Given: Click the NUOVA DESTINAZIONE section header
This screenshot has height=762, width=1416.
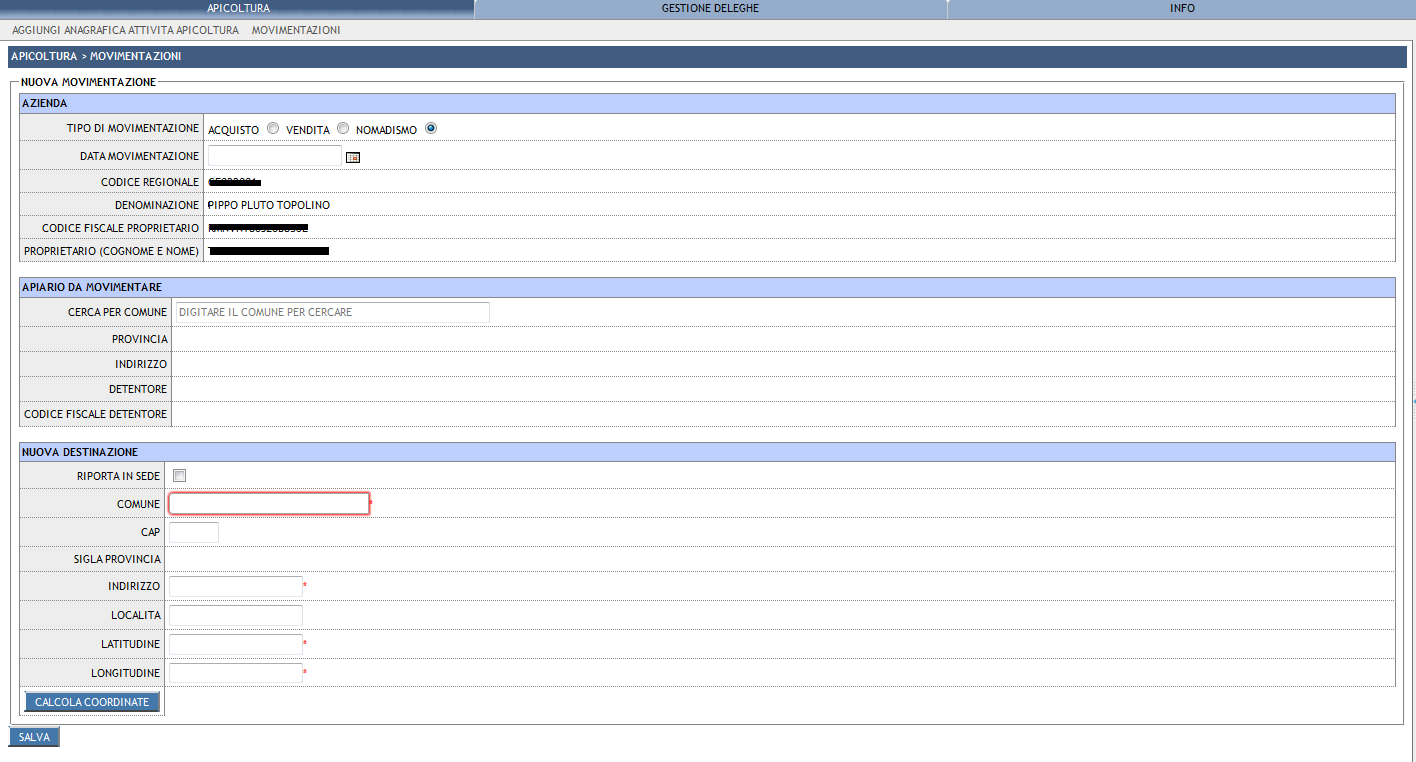Looking at the screenshot, I should (x=707, y=452).
